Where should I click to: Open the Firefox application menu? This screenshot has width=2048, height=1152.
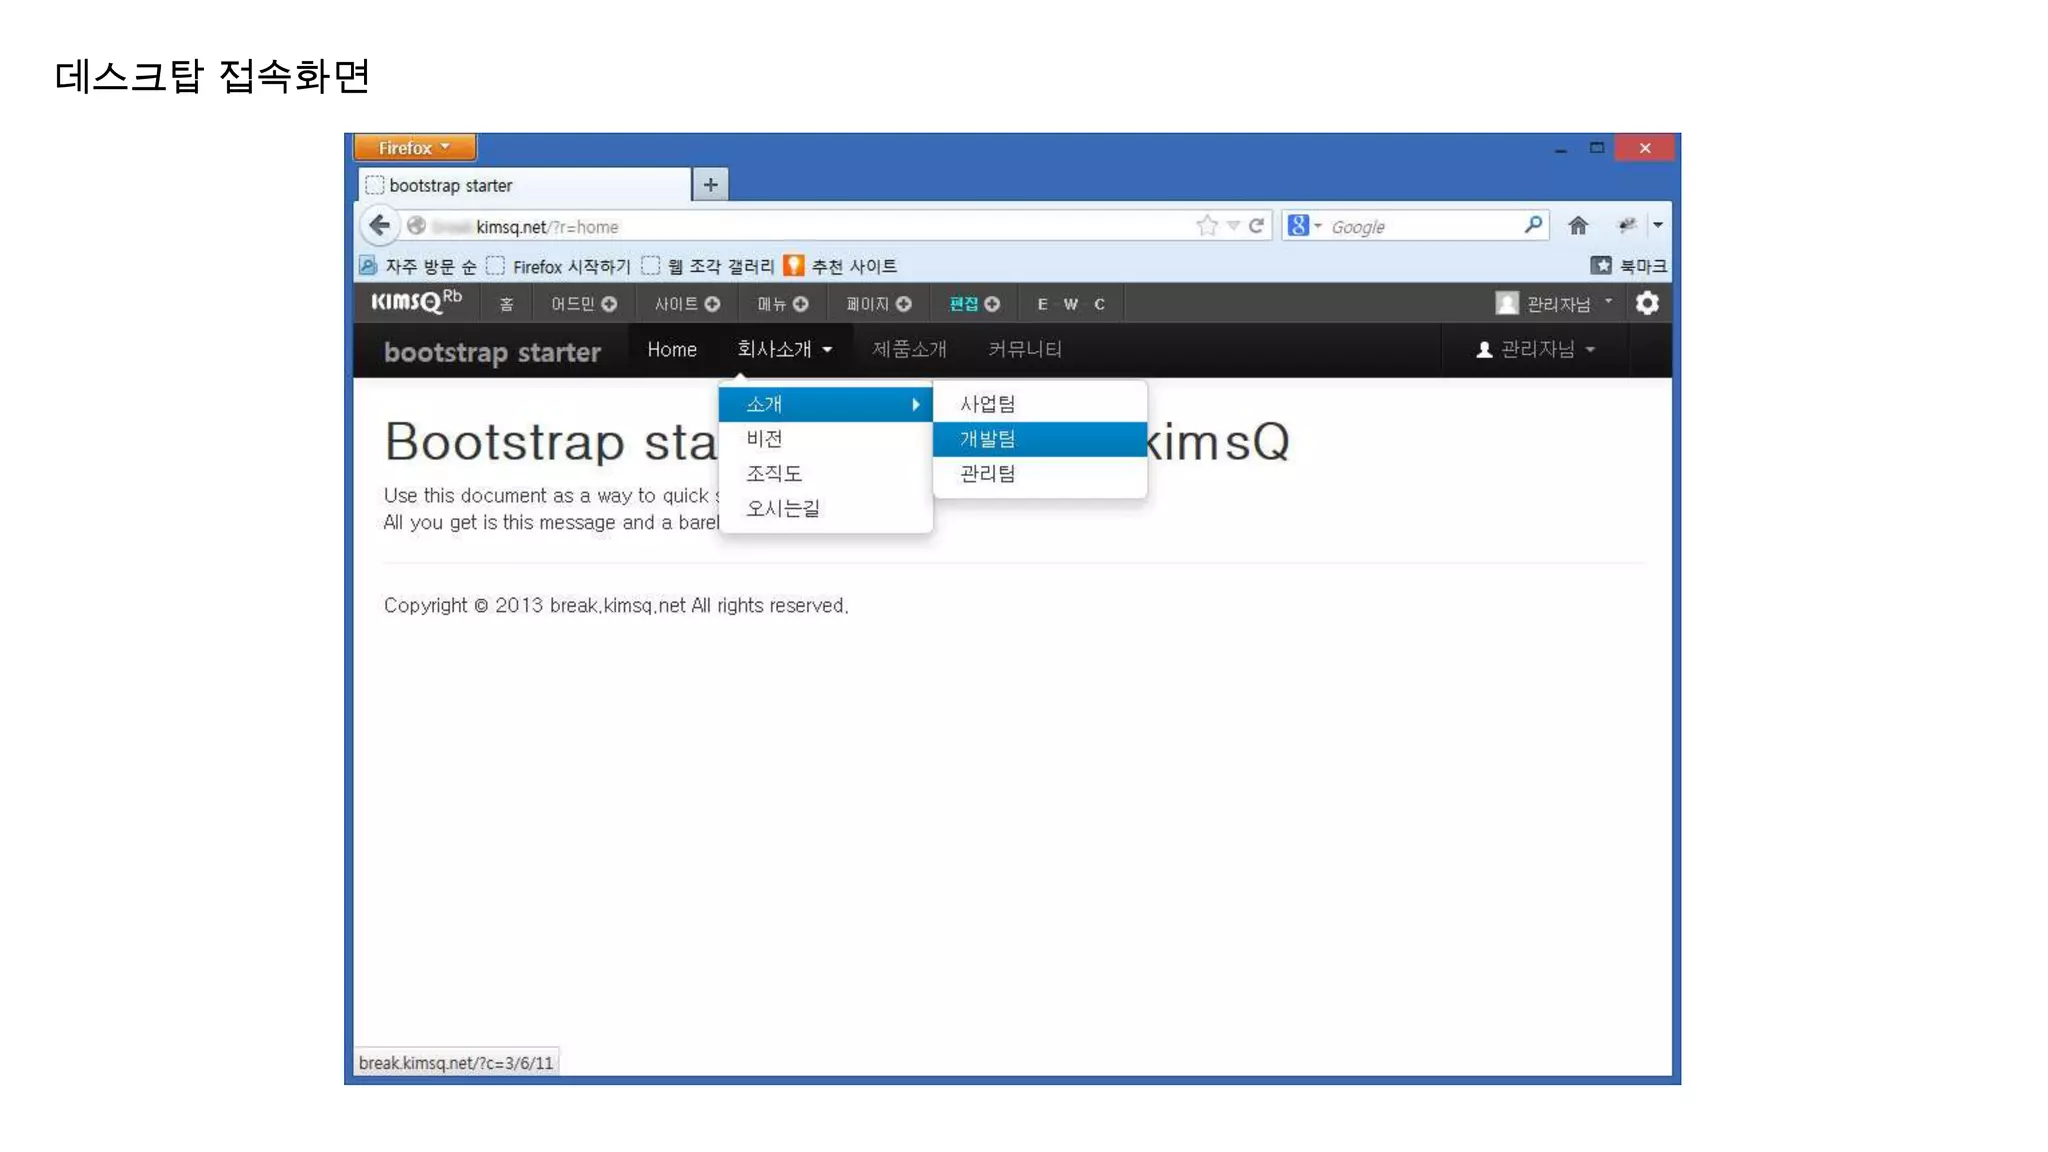click(x=414, y=148)
